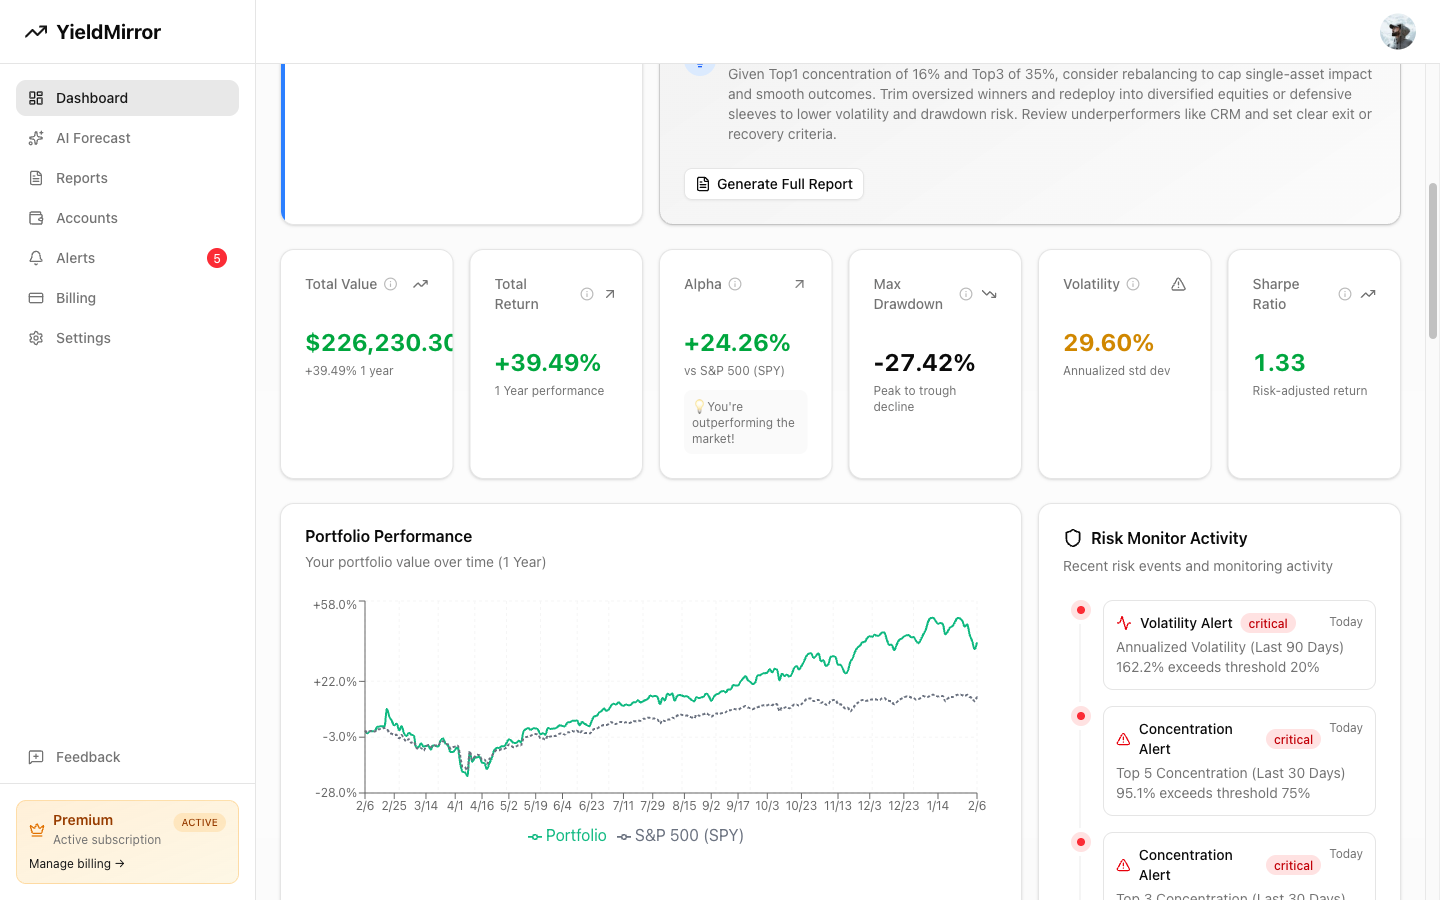Click Generate Full Report button

pyautogui.click(x=774, y=184)
